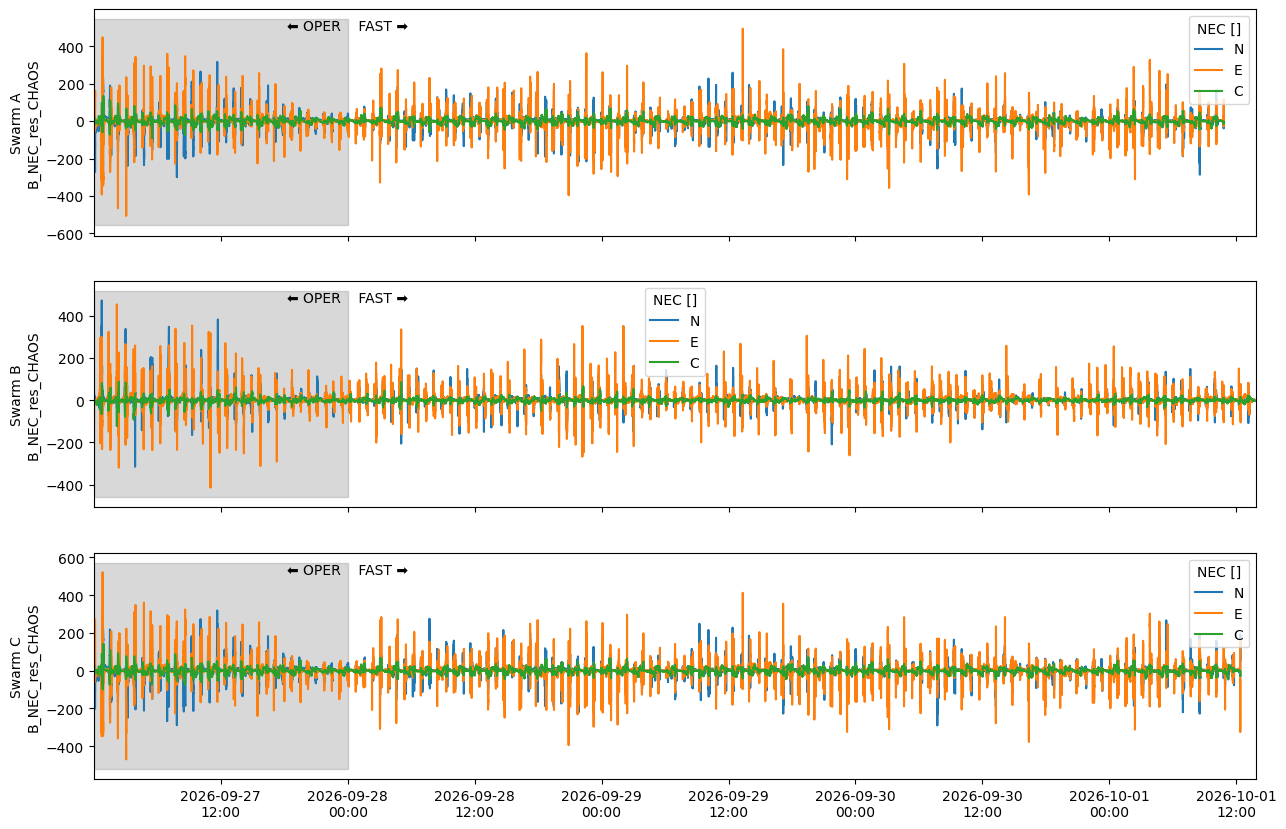This screenshot has height=829, width=1286.
Task: Click the C legend entry in Swarm C plot
Action: [1220, 635]
